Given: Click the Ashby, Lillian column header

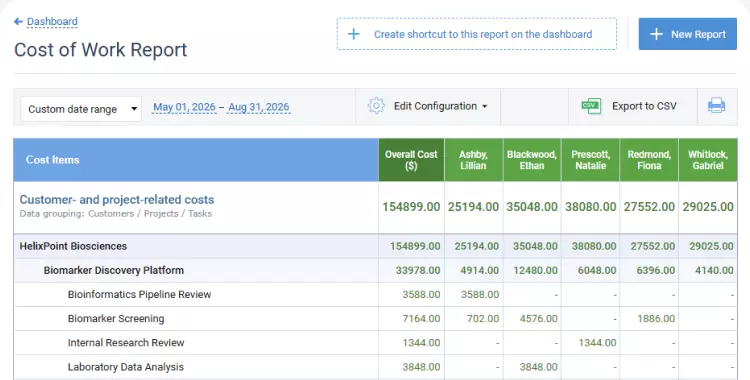Looking at the screenshot, I should pos(474,160).
